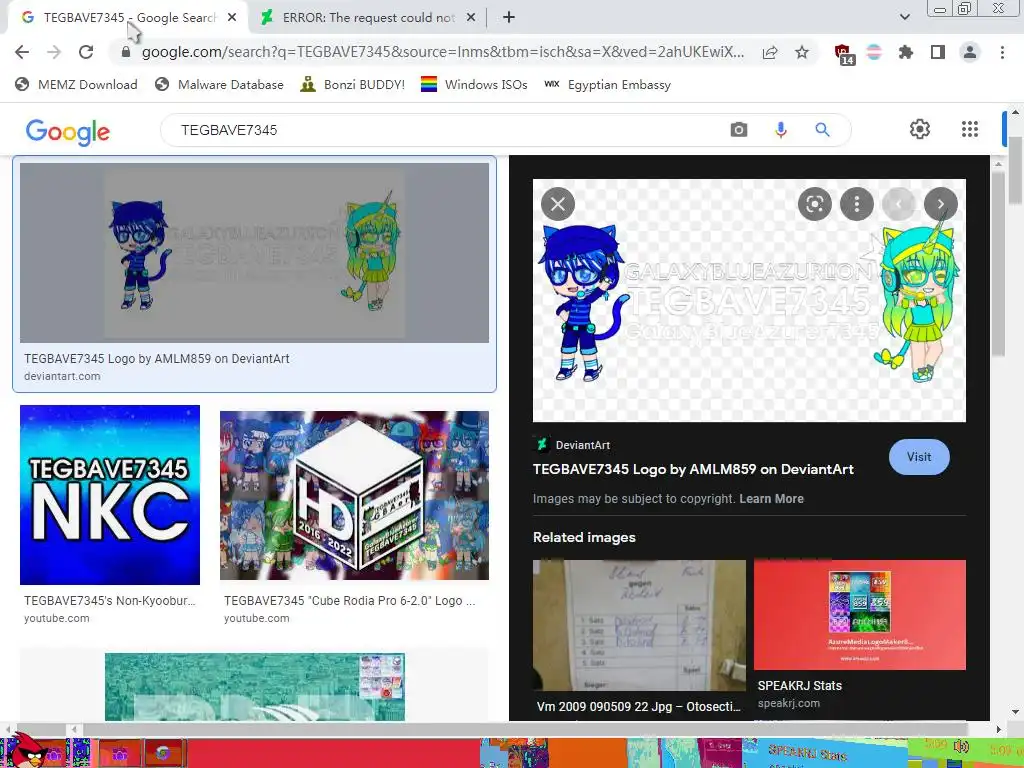Viewport: 1024px width, 768px height.
Task: Close the image preview panel
Action: coord(558,204)
